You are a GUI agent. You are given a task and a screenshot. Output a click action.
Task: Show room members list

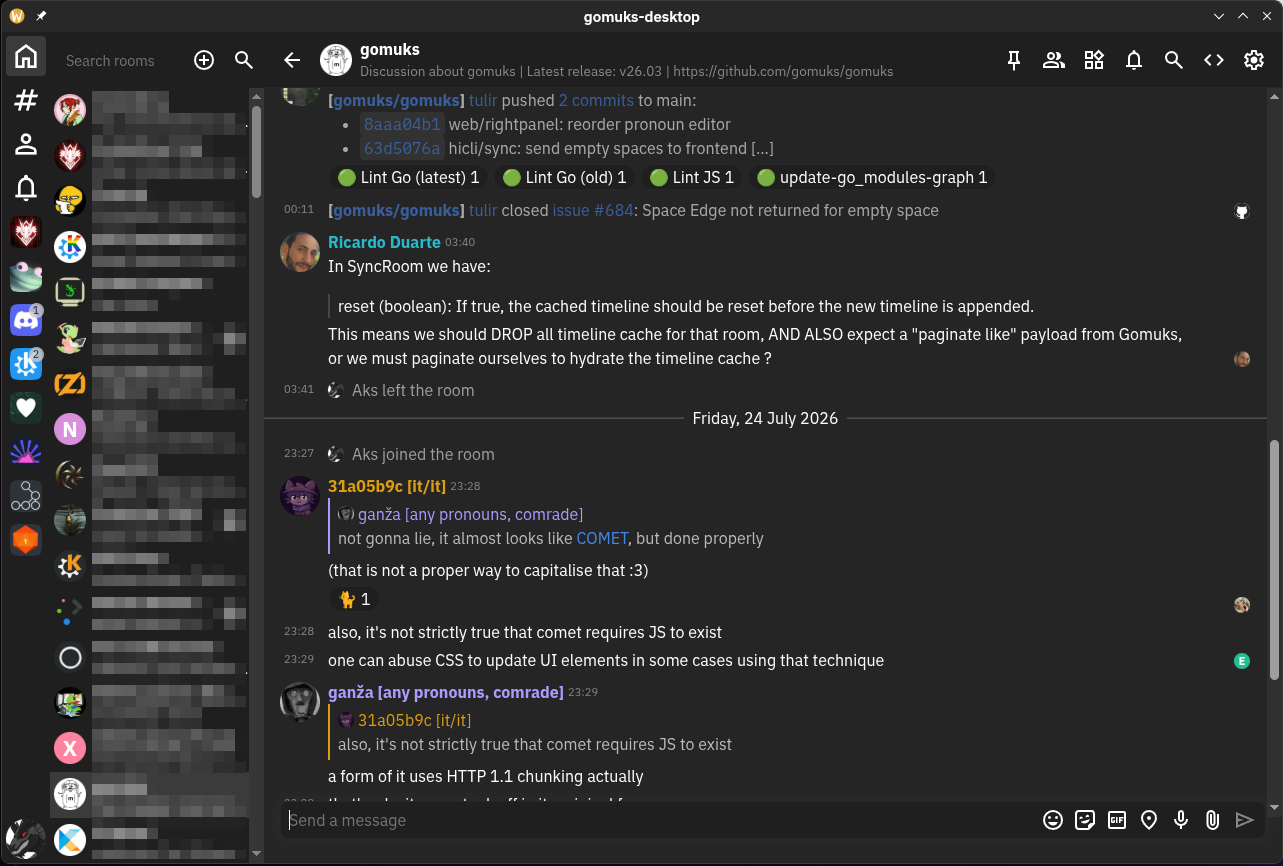coord(1054,60)
